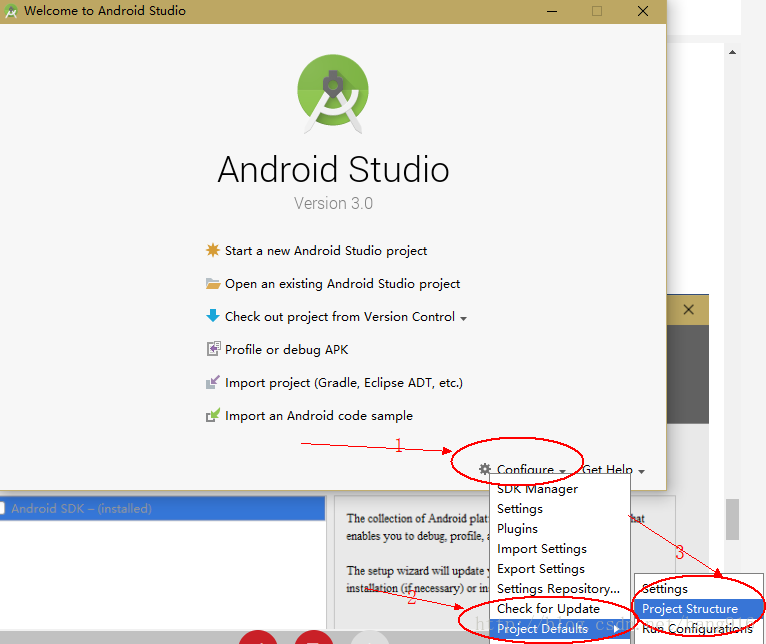Click the 'The collection of Android plat' description text

417,518
